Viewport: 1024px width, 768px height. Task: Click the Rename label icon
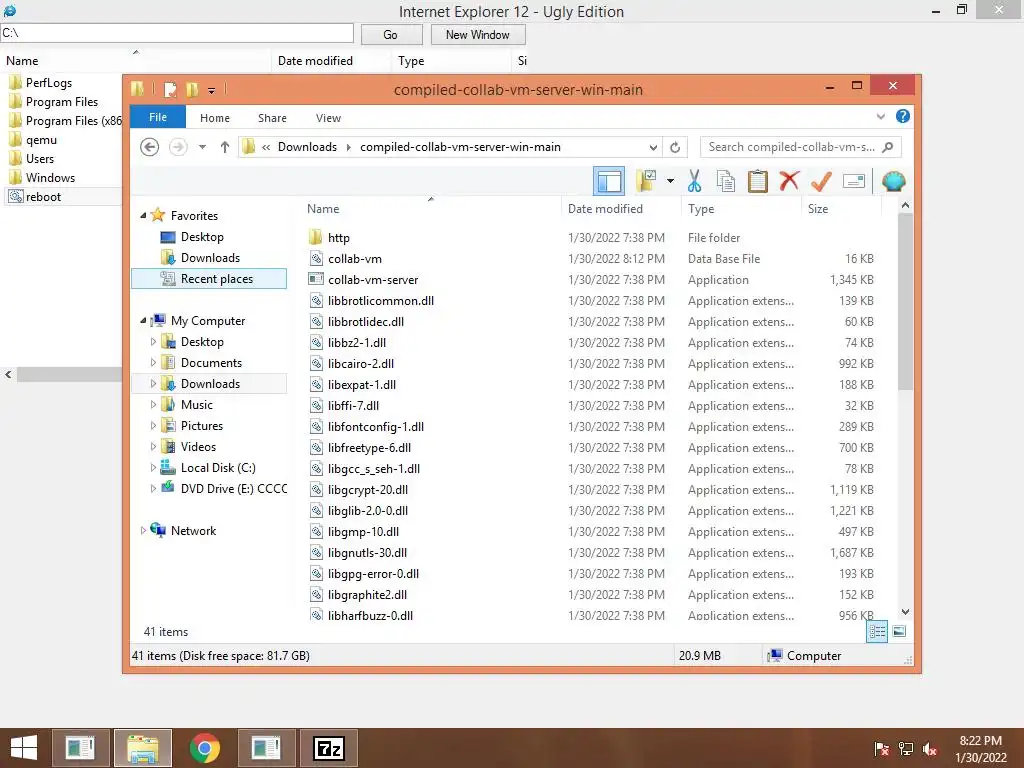[x=854, y=181]
